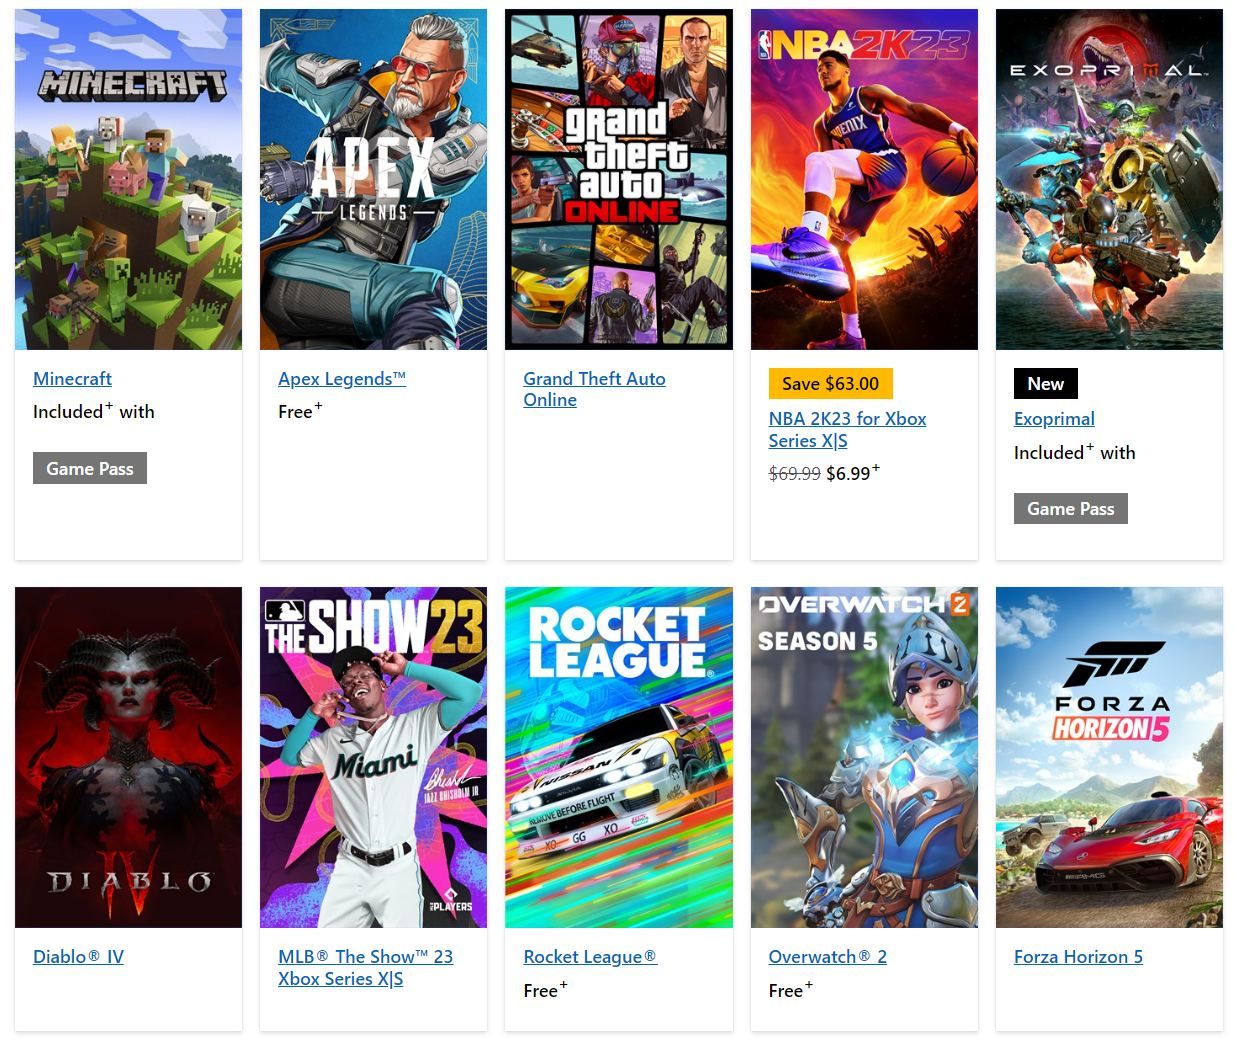The image size is (1234, 1051).
Task: Open the Overwatch® 2 link
Action: coord(827,957)
